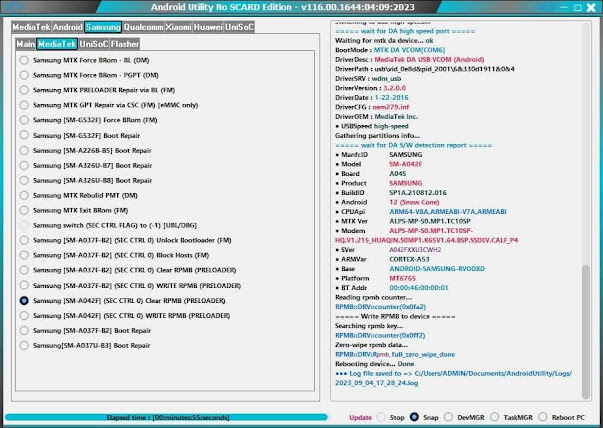
Task: Open the top-level MediaTek tab
Action: (x=32, y=27)
